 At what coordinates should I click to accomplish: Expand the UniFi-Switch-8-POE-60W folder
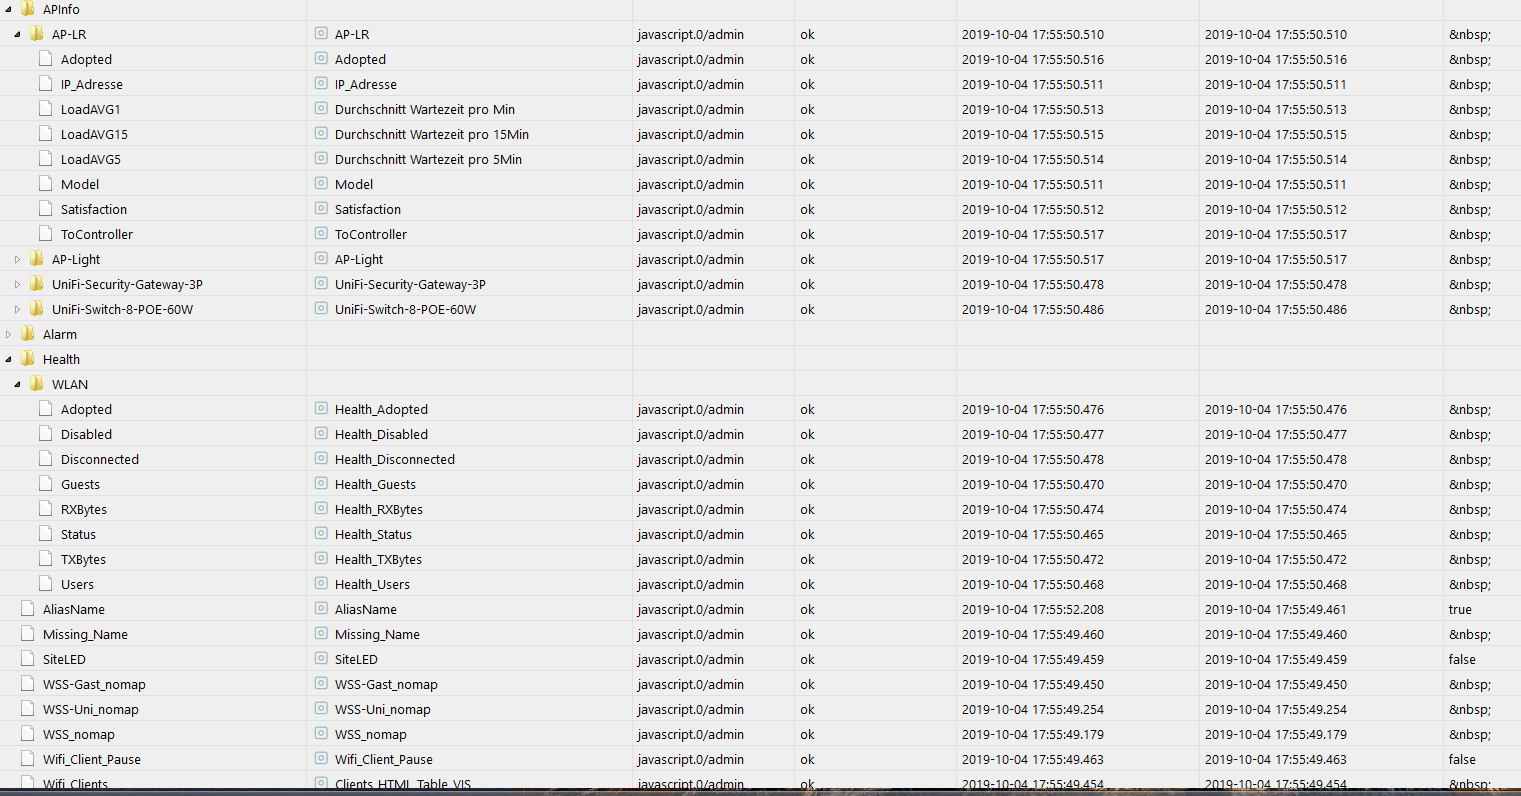[x=18, y=309]
